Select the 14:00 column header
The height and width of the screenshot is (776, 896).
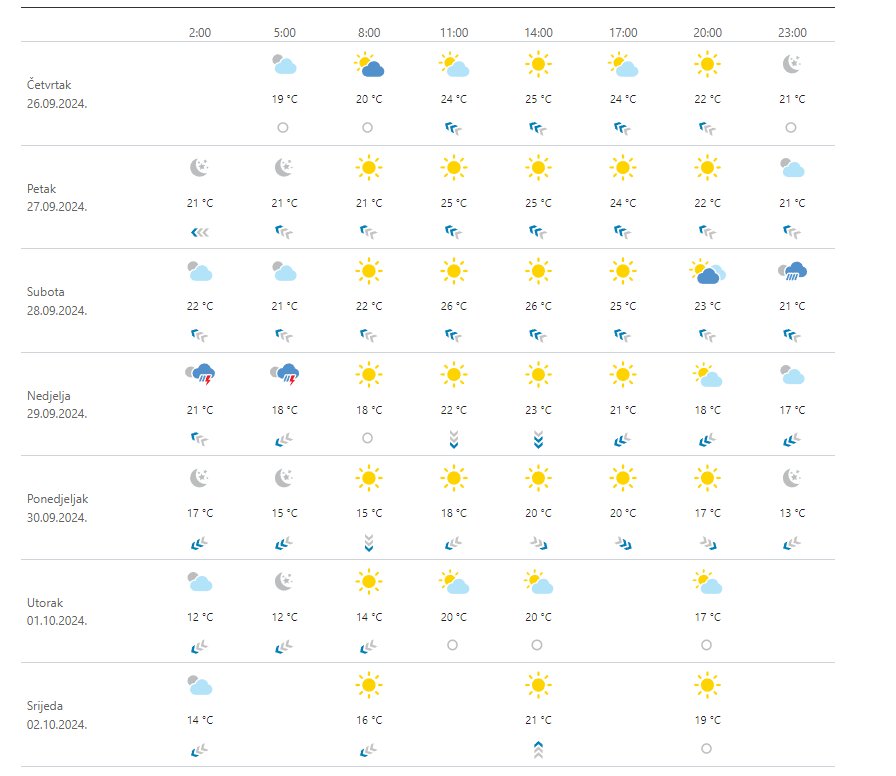click(x=538, y=33)
